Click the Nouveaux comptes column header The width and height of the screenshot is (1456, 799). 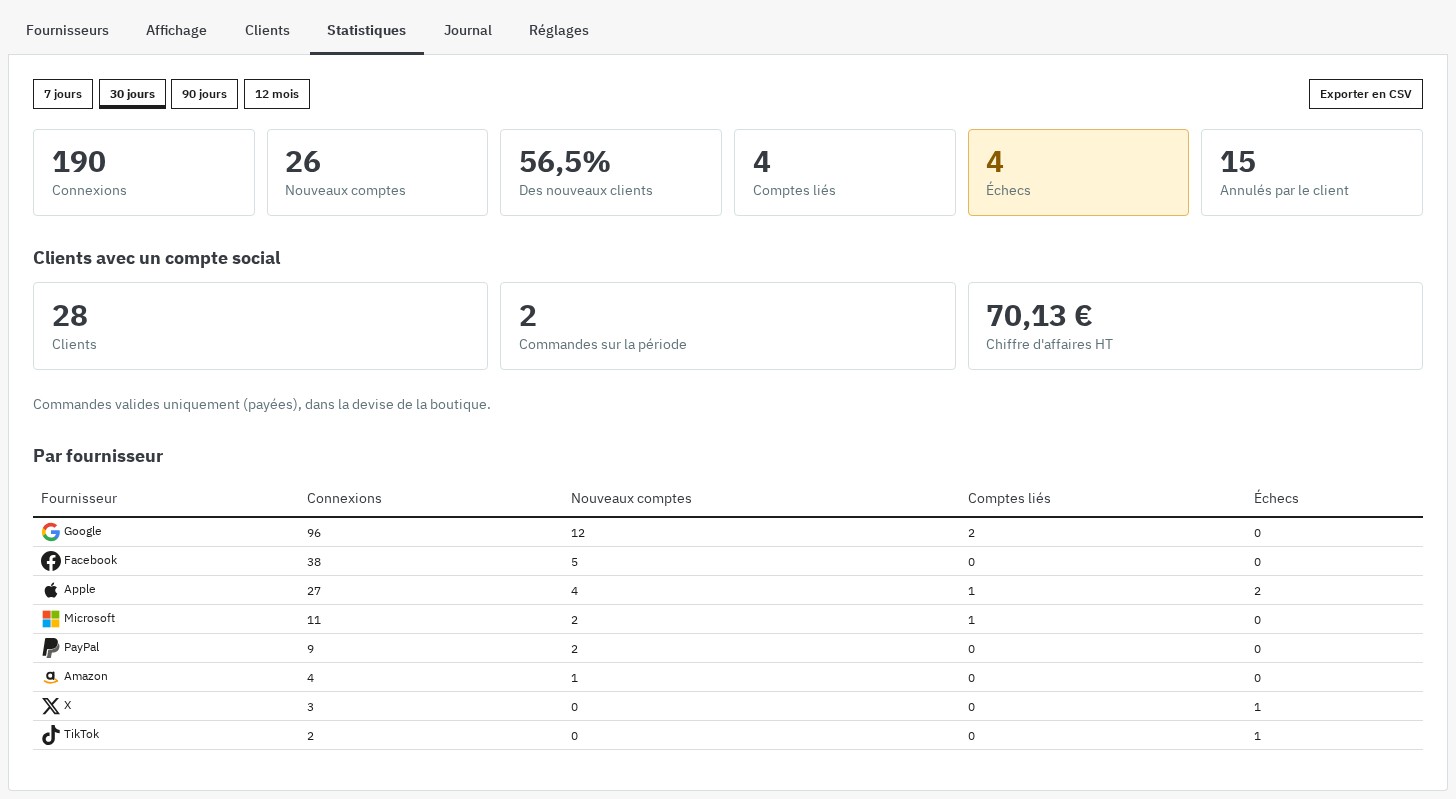631,498
